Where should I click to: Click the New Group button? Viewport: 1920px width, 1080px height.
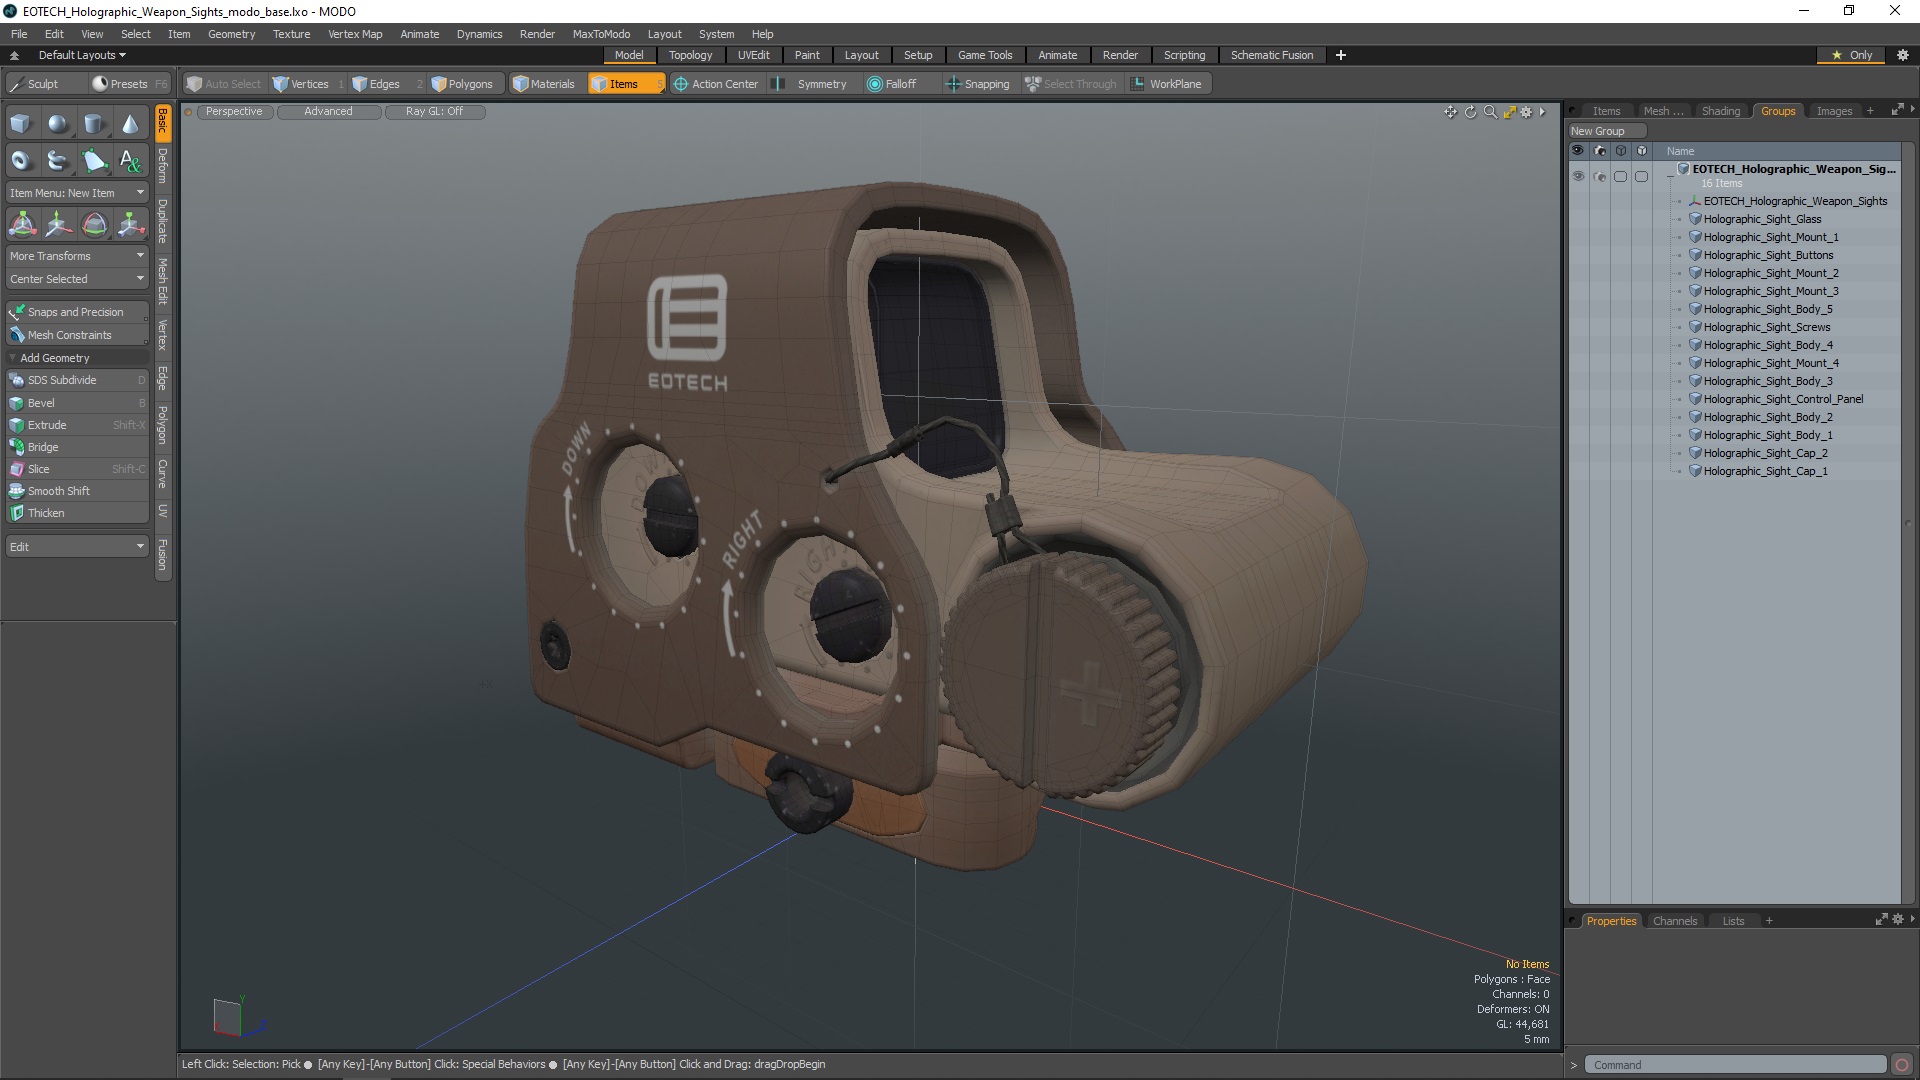tap(1607, 131)
